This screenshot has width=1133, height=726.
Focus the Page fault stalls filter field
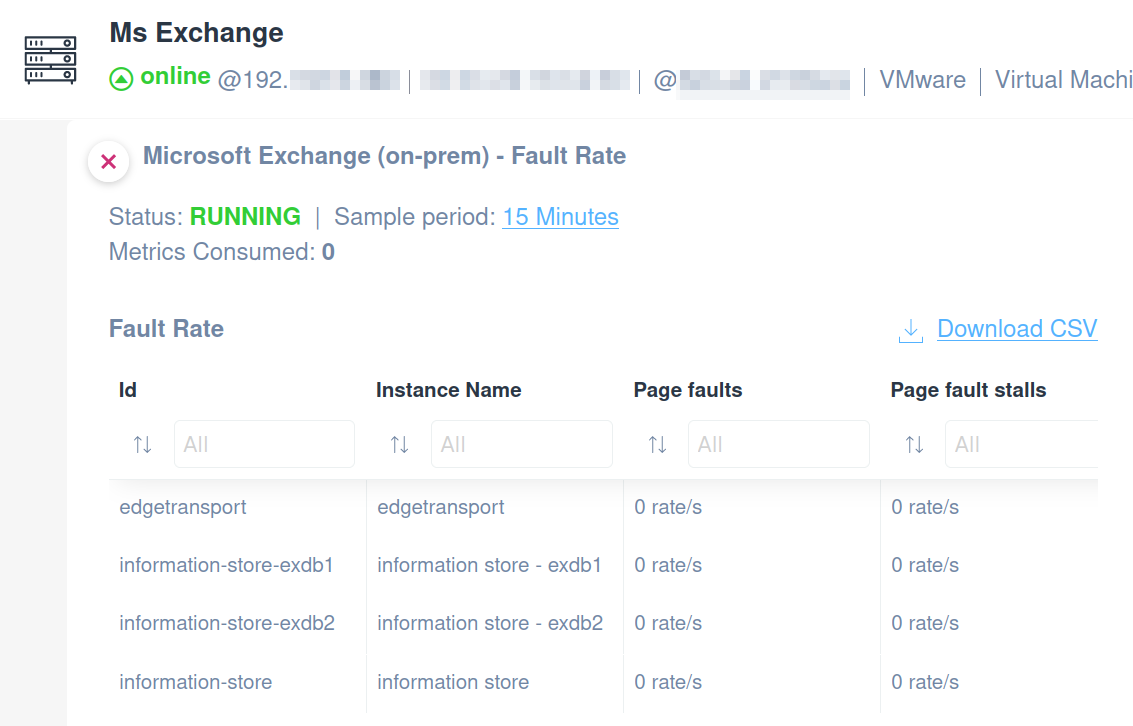click(1022, 444)
